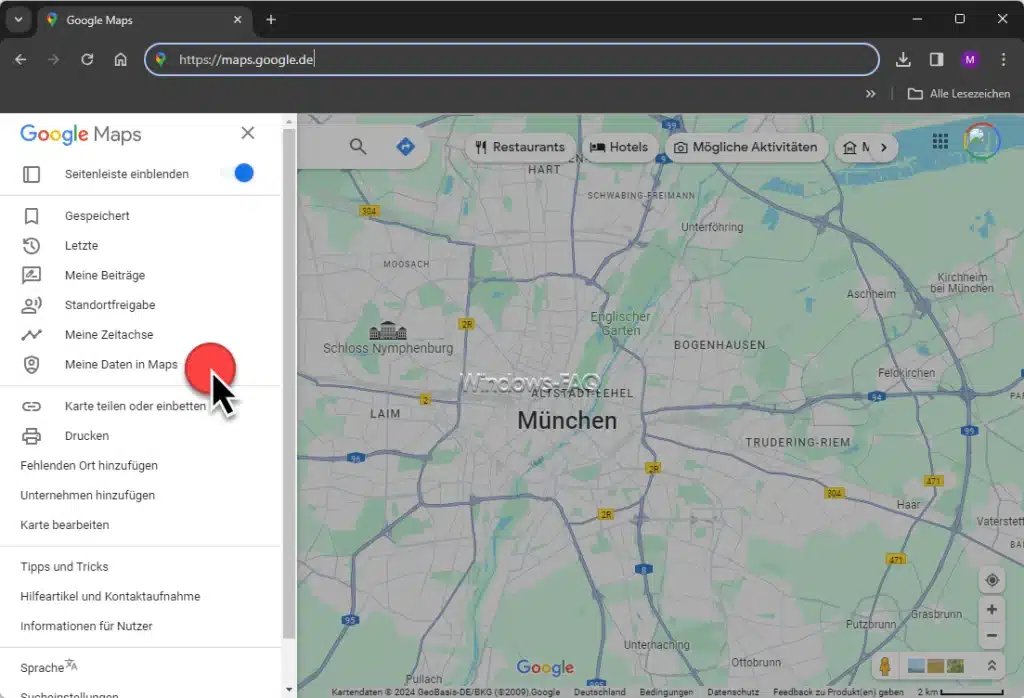
Task: Open Hilfeartikel und Kontaktaufnahme
Action: (x=110, y=597)
